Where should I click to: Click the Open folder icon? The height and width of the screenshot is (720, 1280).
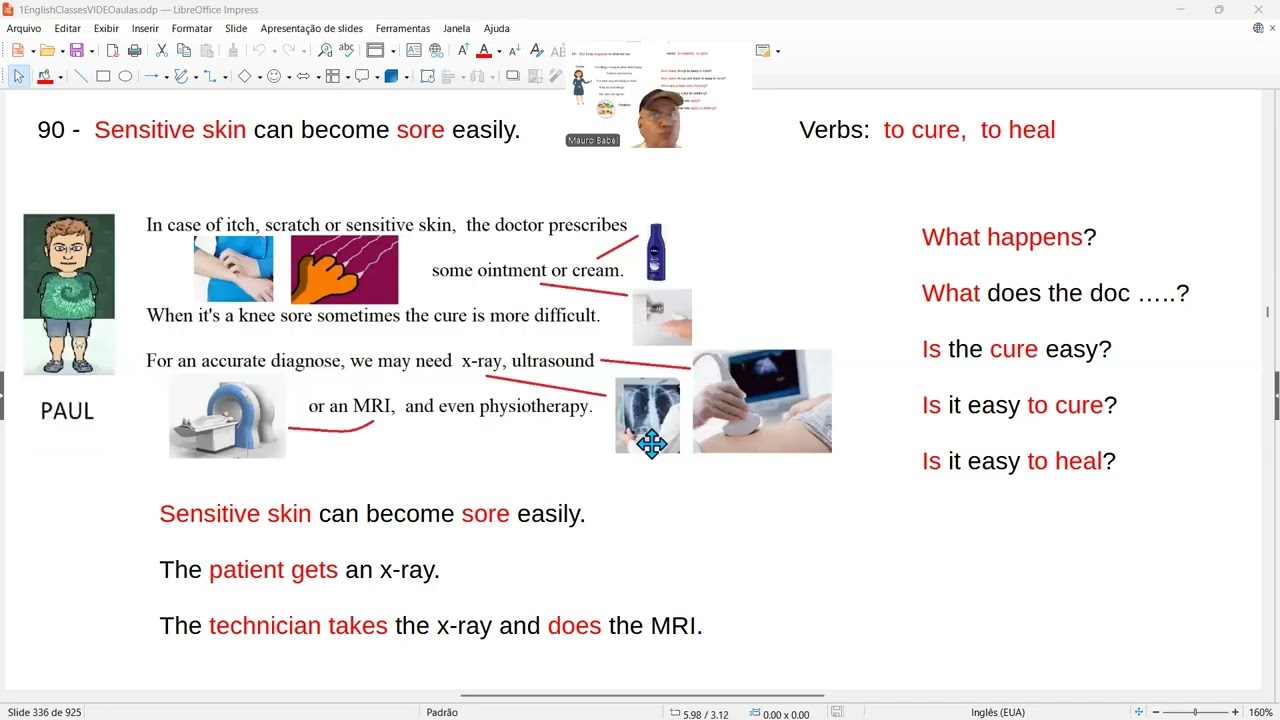pos(46,51)
